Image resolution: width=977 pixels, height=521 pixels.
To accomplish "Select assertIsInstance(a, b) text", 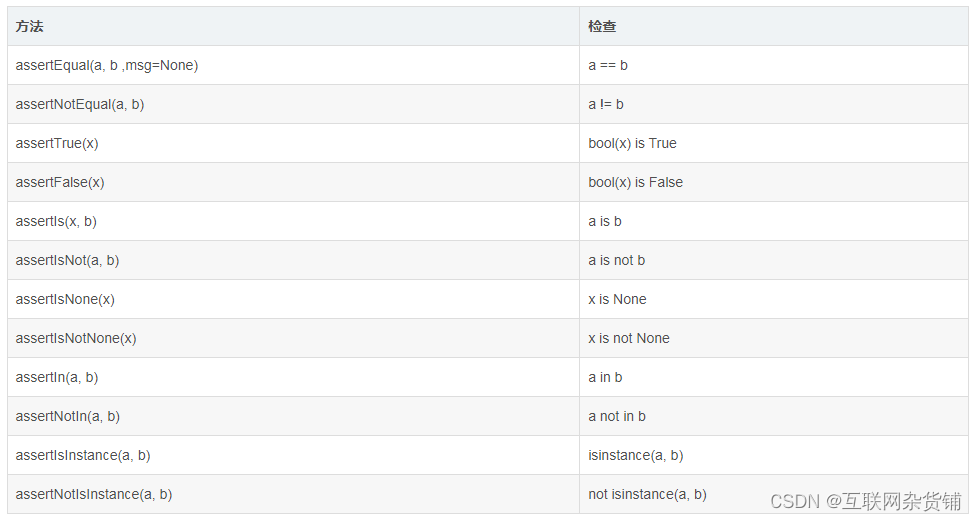I will pos(83,456).
